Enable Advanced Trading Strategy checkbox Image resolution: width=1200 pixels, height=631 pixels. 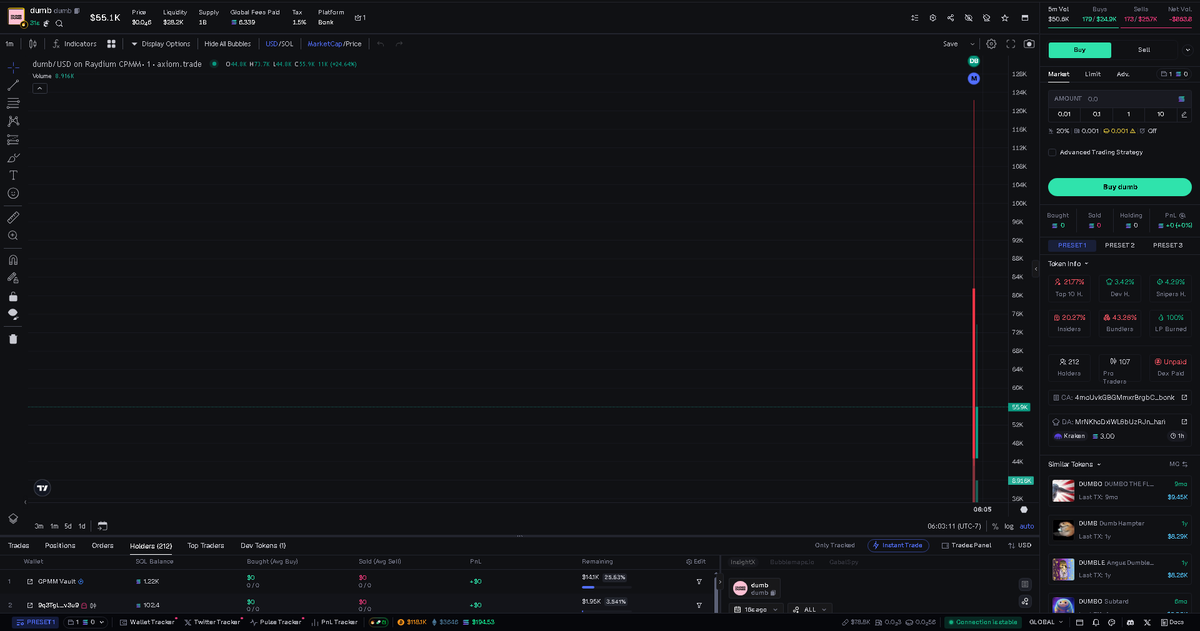point(1052,152)
